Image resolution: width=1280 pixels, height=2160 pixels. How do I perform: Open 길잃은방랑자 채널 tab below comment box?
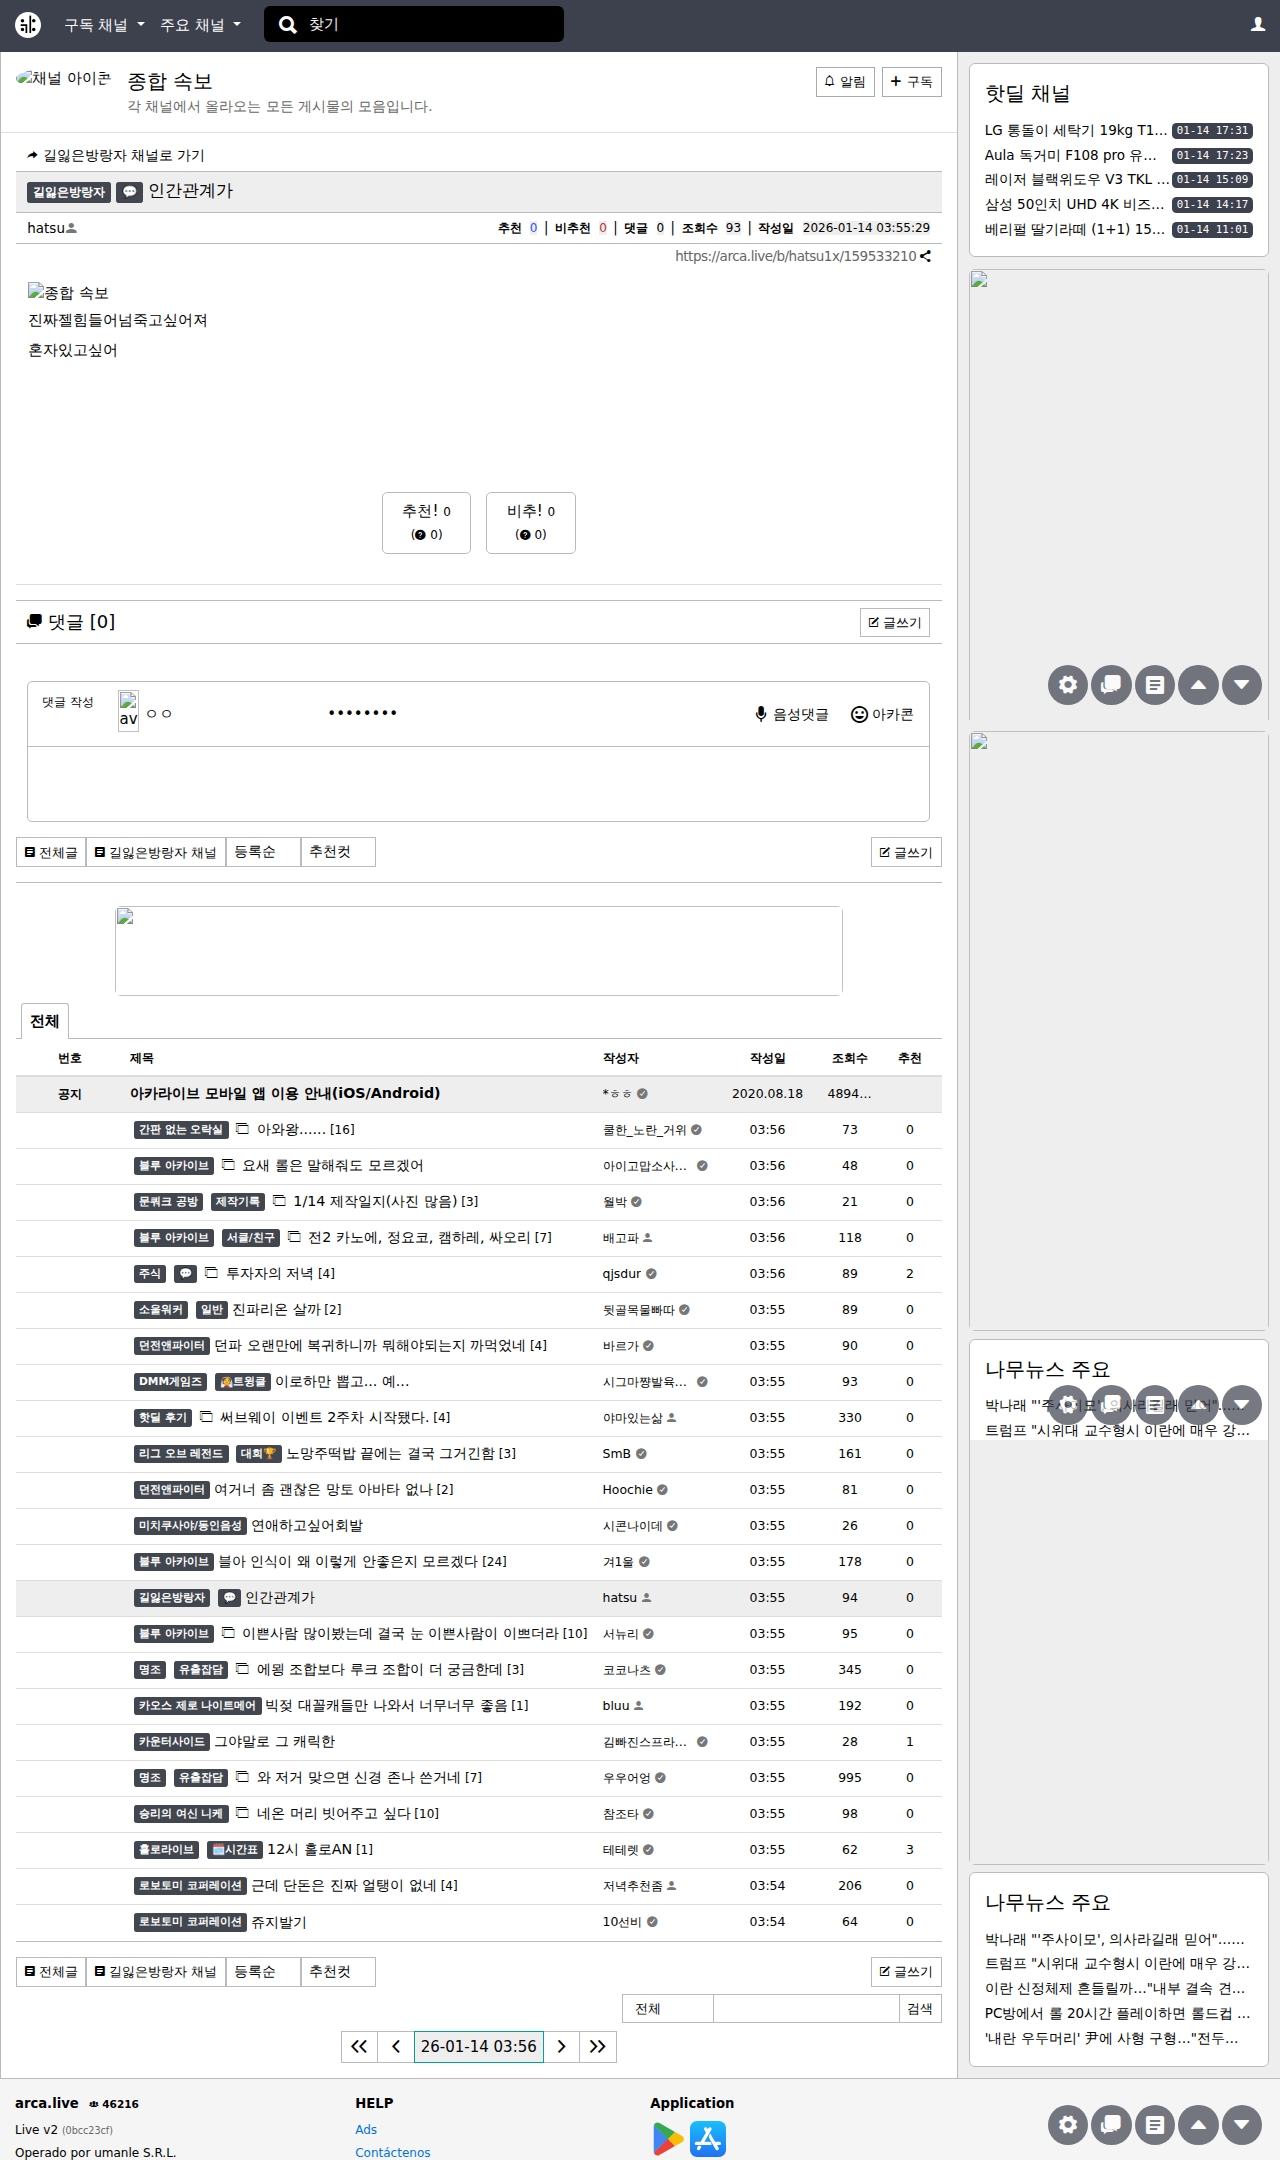click(x=155, y=852)
